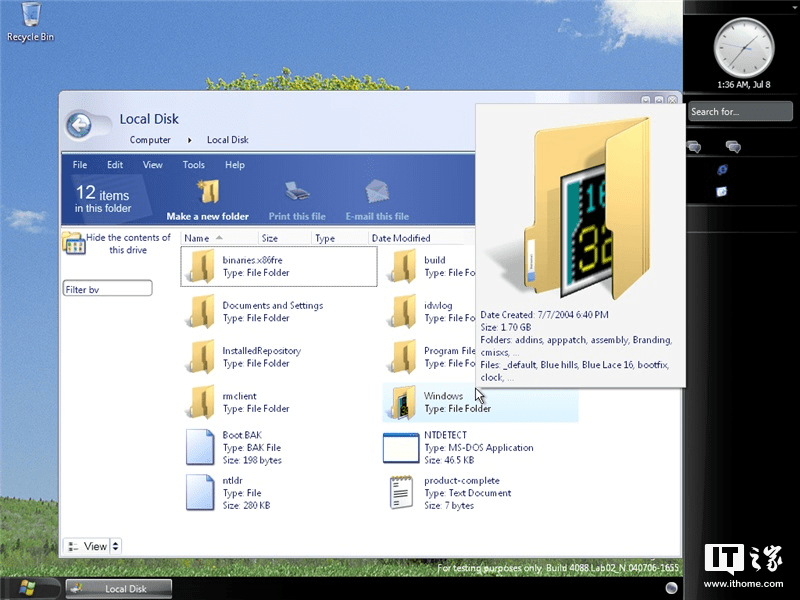Navigate to Computer via the breadcrumb link

(150, 140)
